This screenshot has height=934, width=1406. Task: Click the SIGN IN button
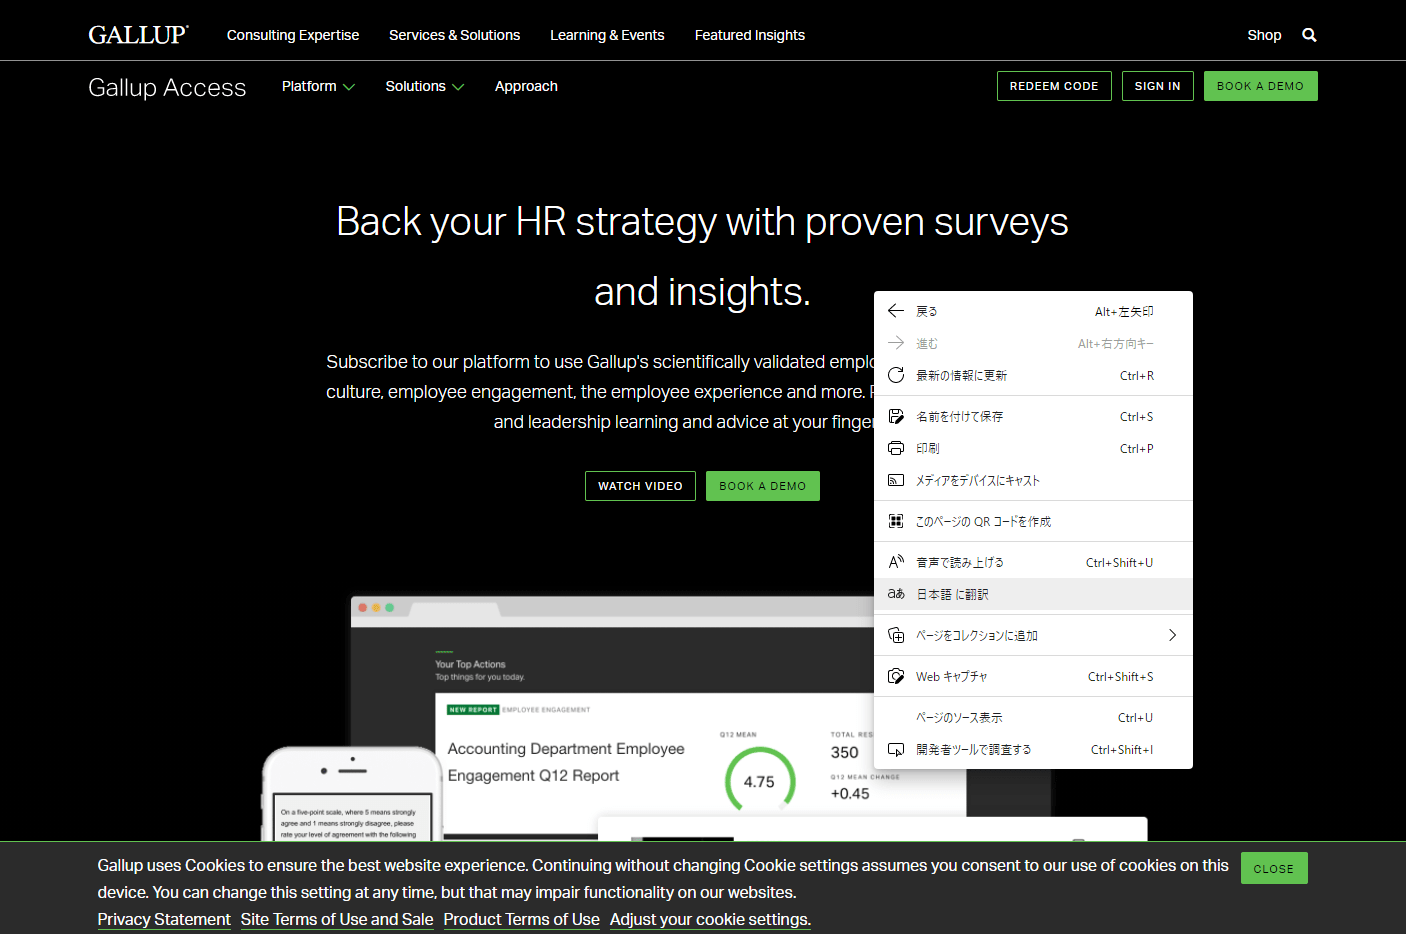tap(1157, 86)
